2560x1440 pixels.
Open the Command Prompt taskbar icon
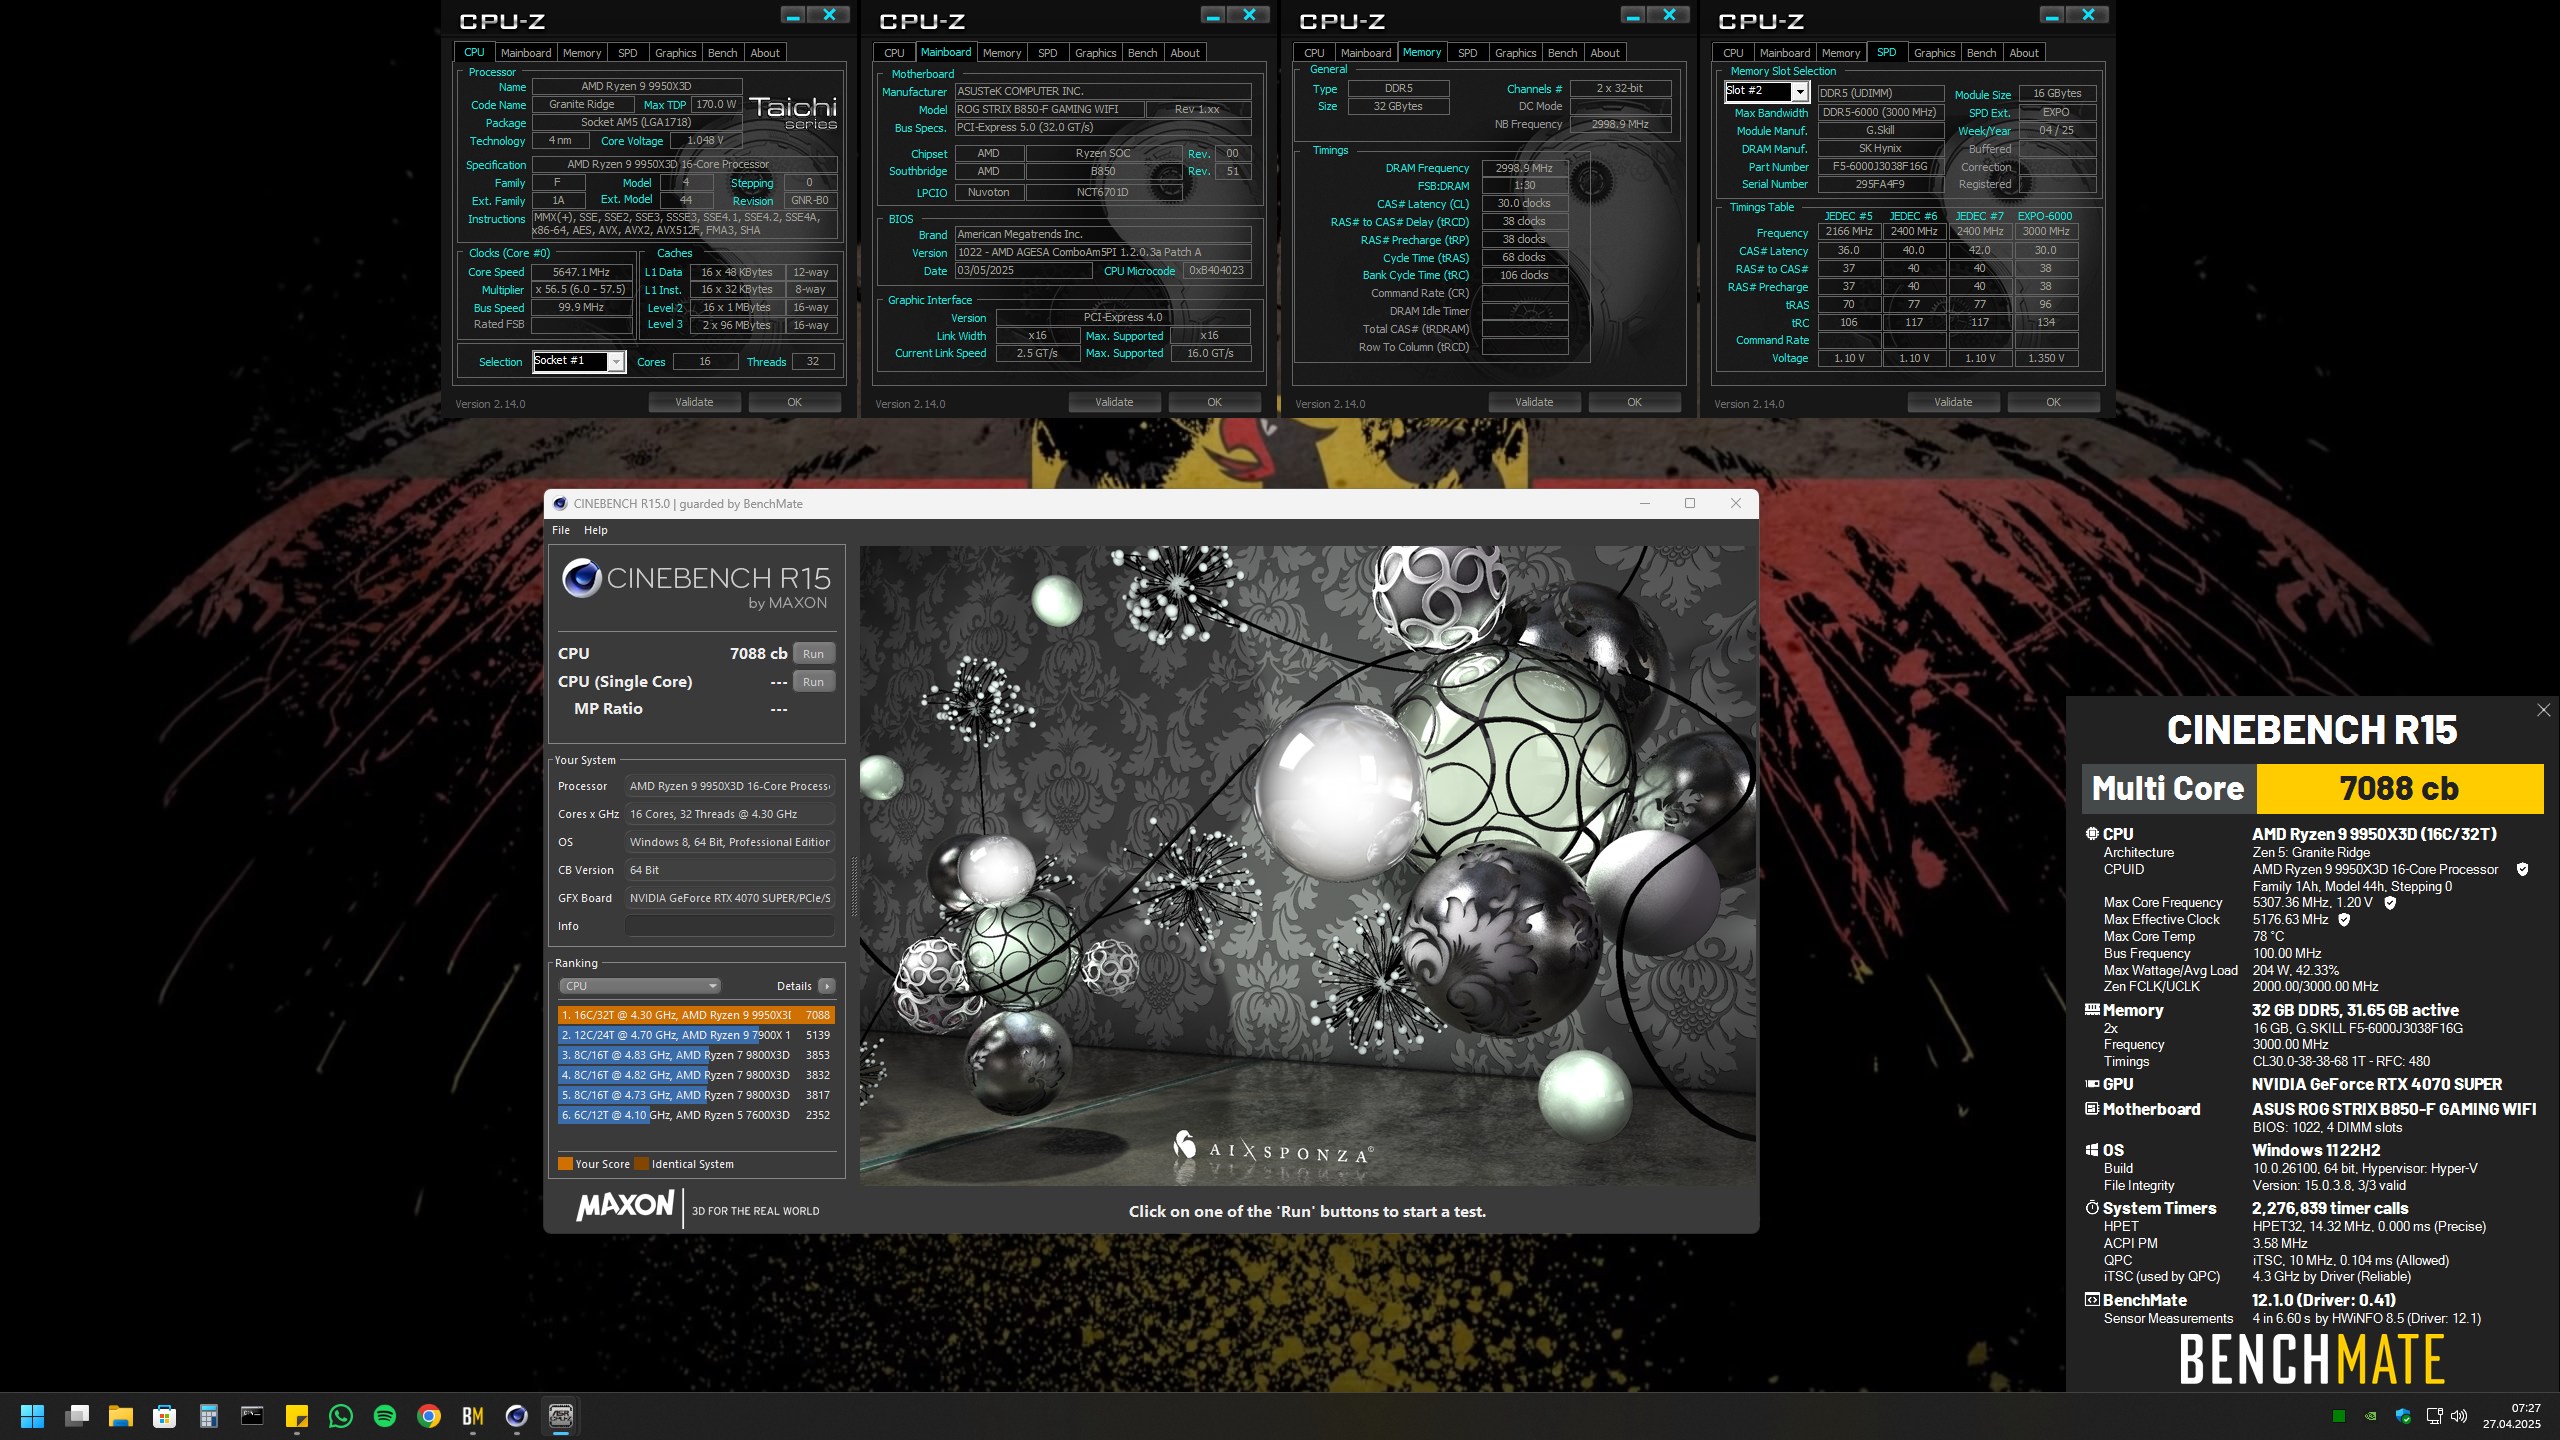(x=253, y=1416)
